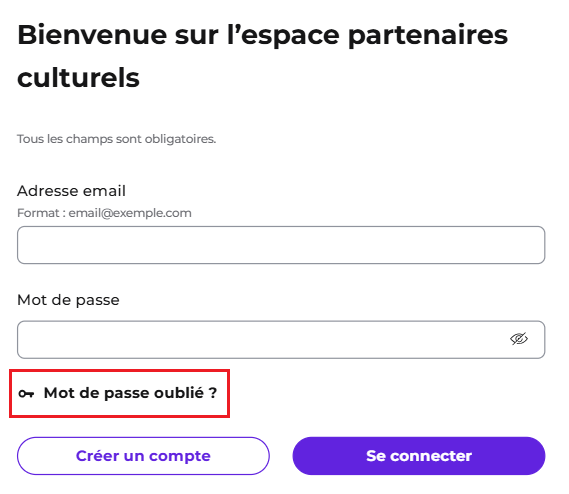569x494 pixels.
Task: Place cursor in the email address box
Action: click(281, 245)
